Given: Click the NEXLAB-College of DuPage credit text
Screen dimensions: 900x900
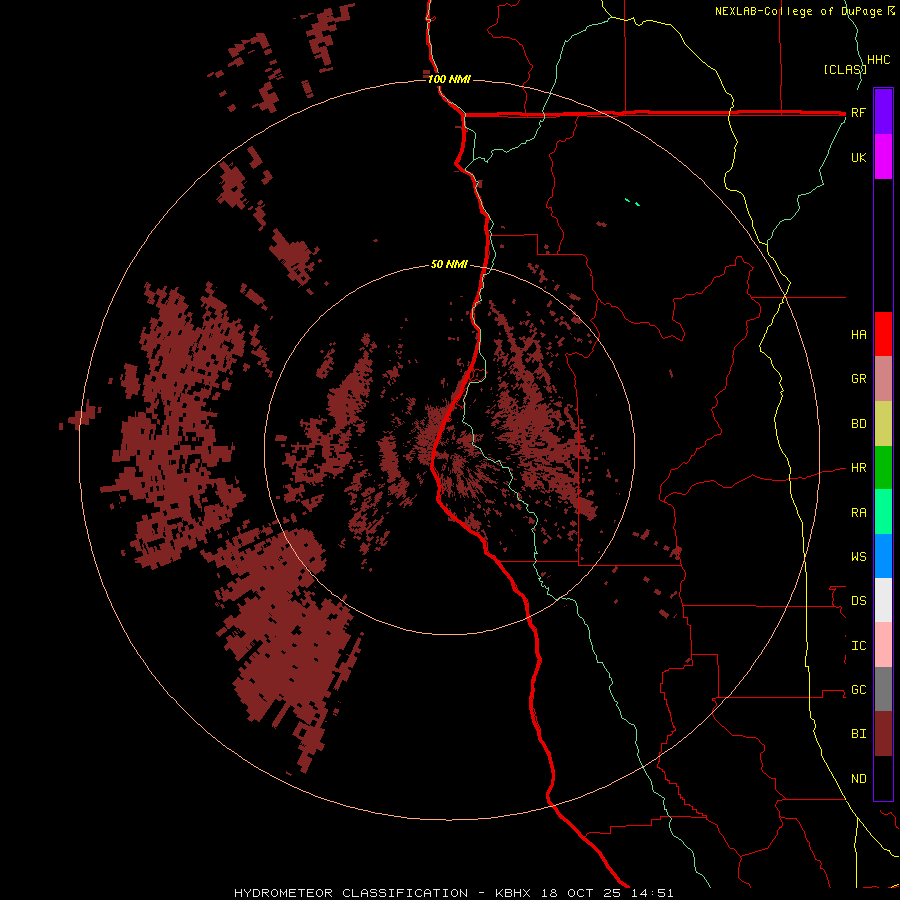Looking at the screenshot, I should point(799,11).
